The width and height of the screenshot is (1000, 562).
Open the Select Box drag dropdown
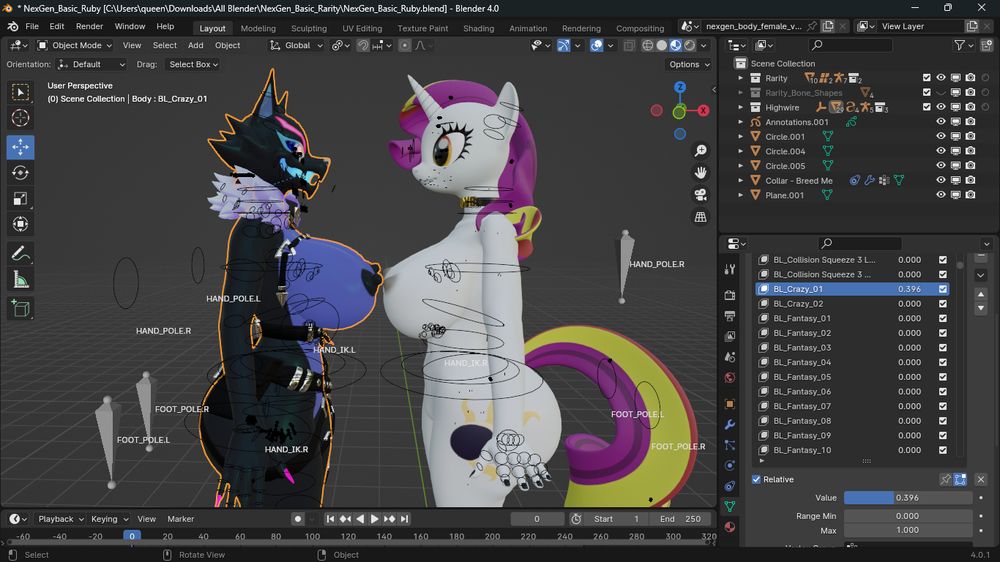point(193,64)
